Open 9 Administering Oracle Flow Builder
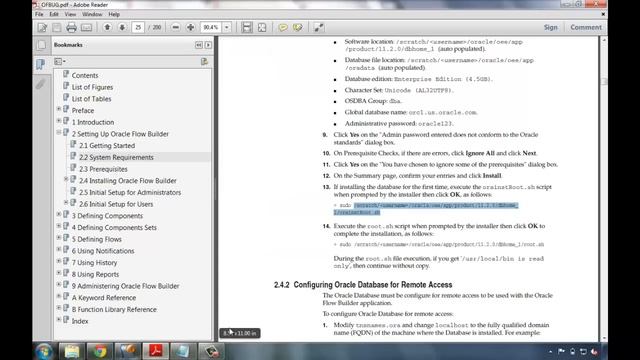The width and height of the screenshot is (640, 360). [x=125, y=286]
